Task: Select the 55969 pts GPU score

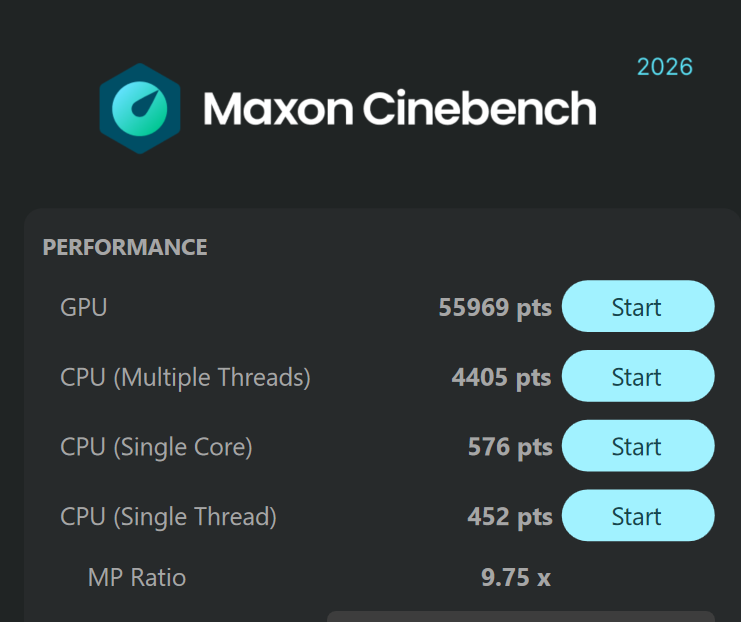Action: 495,308
